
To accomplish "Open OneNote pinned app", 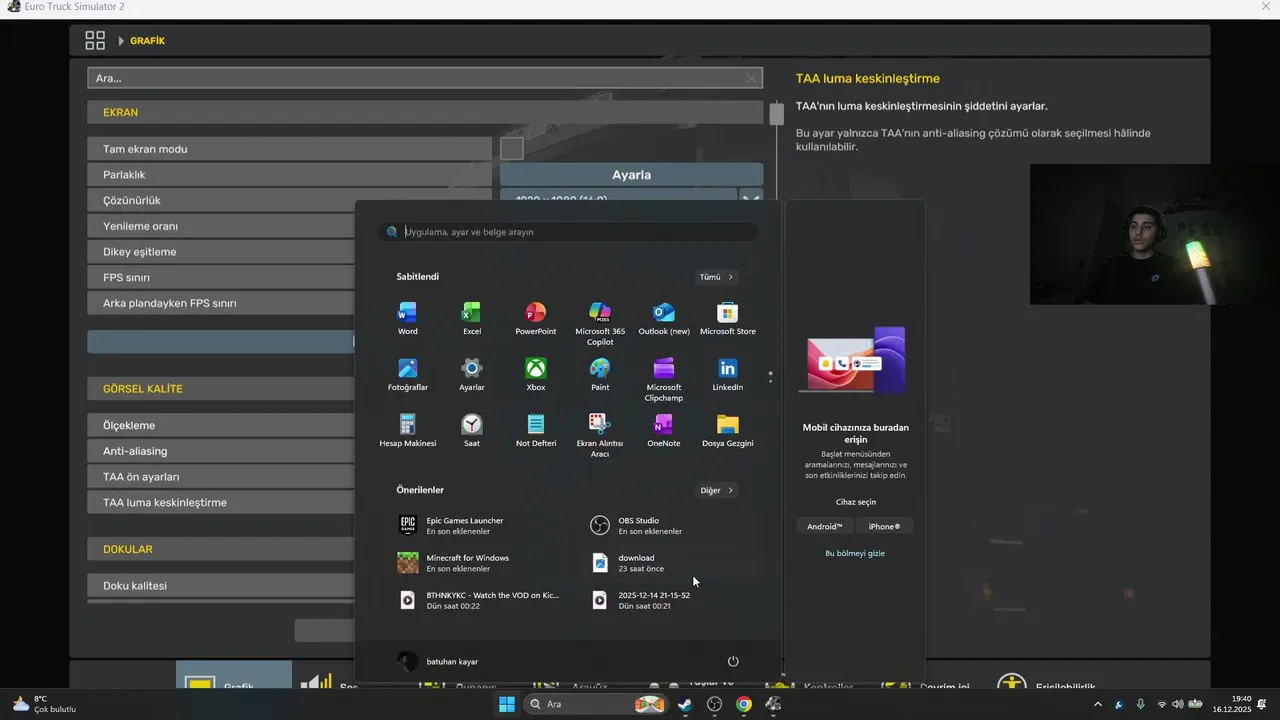I will pos(664,430).
